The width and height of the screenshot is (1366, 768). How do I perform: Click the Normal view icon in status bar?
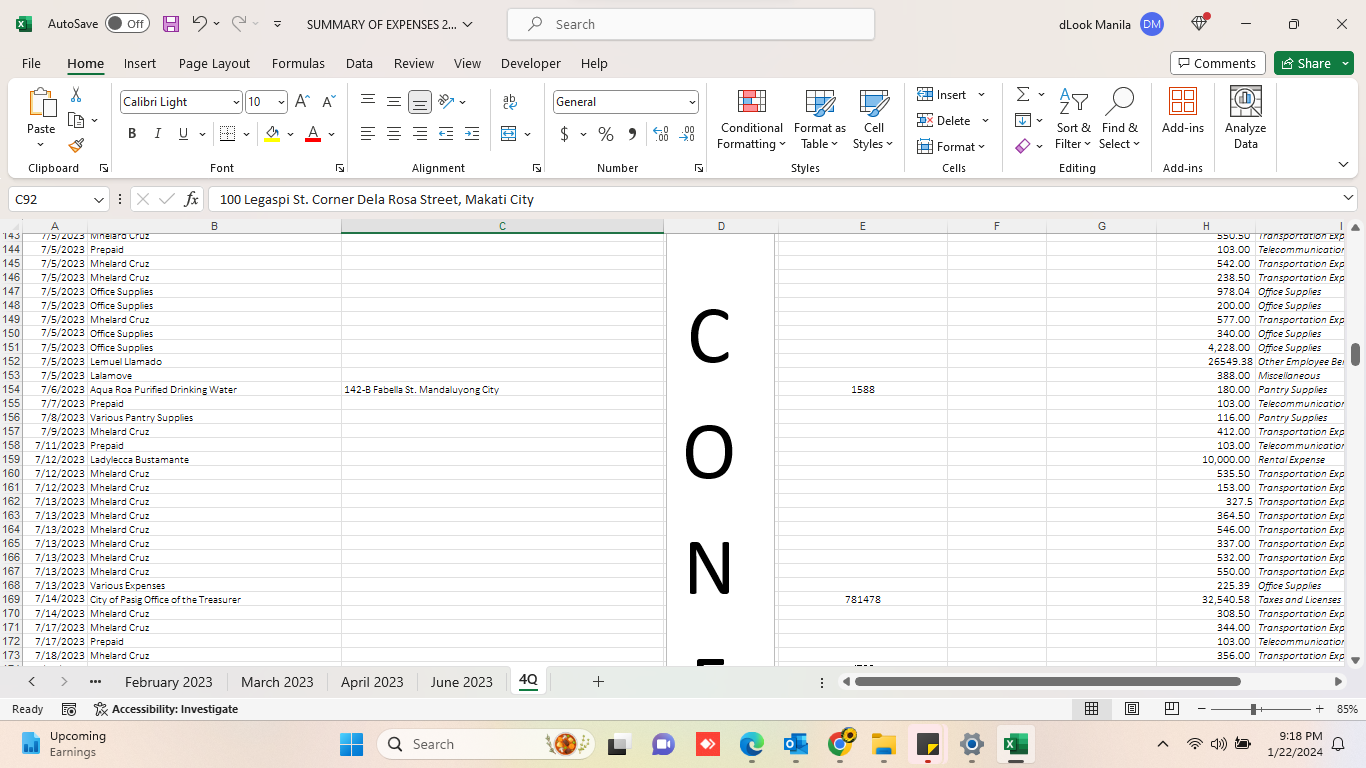(1092, 709)
